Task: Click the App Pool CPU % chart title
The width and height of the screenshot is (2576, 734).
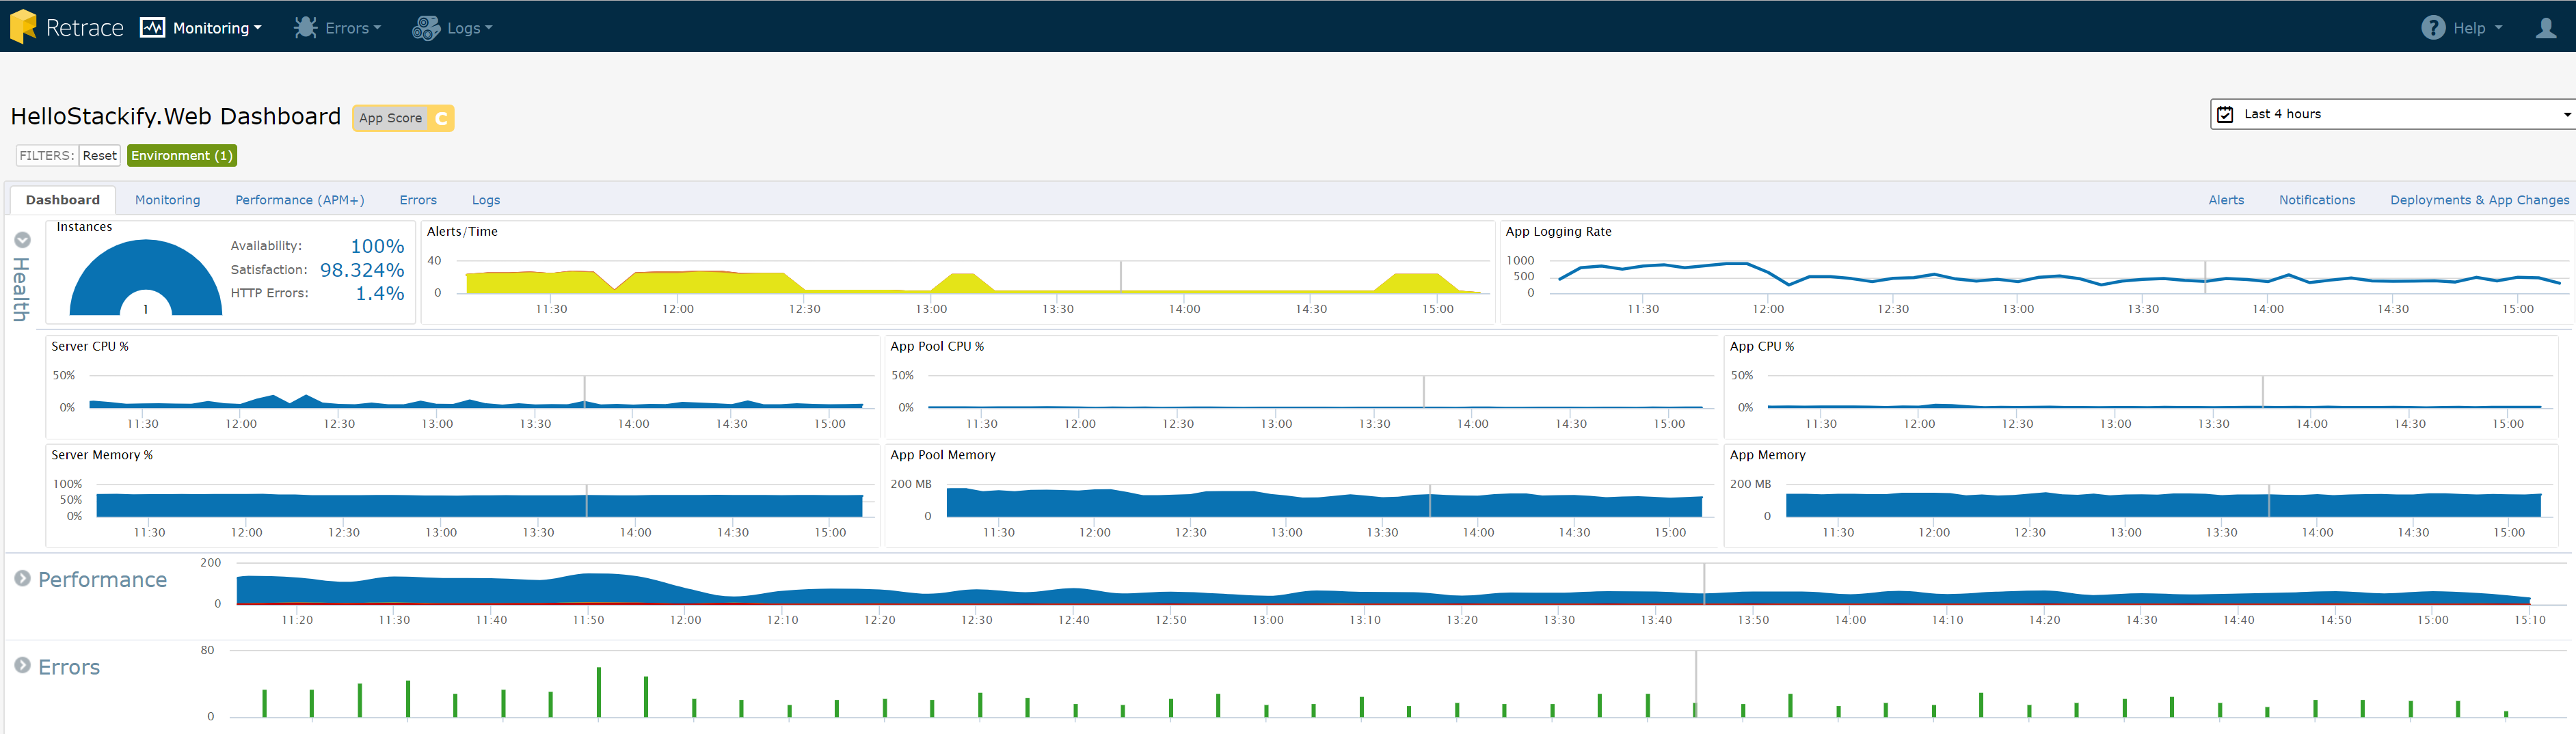Action: [937, 347]
